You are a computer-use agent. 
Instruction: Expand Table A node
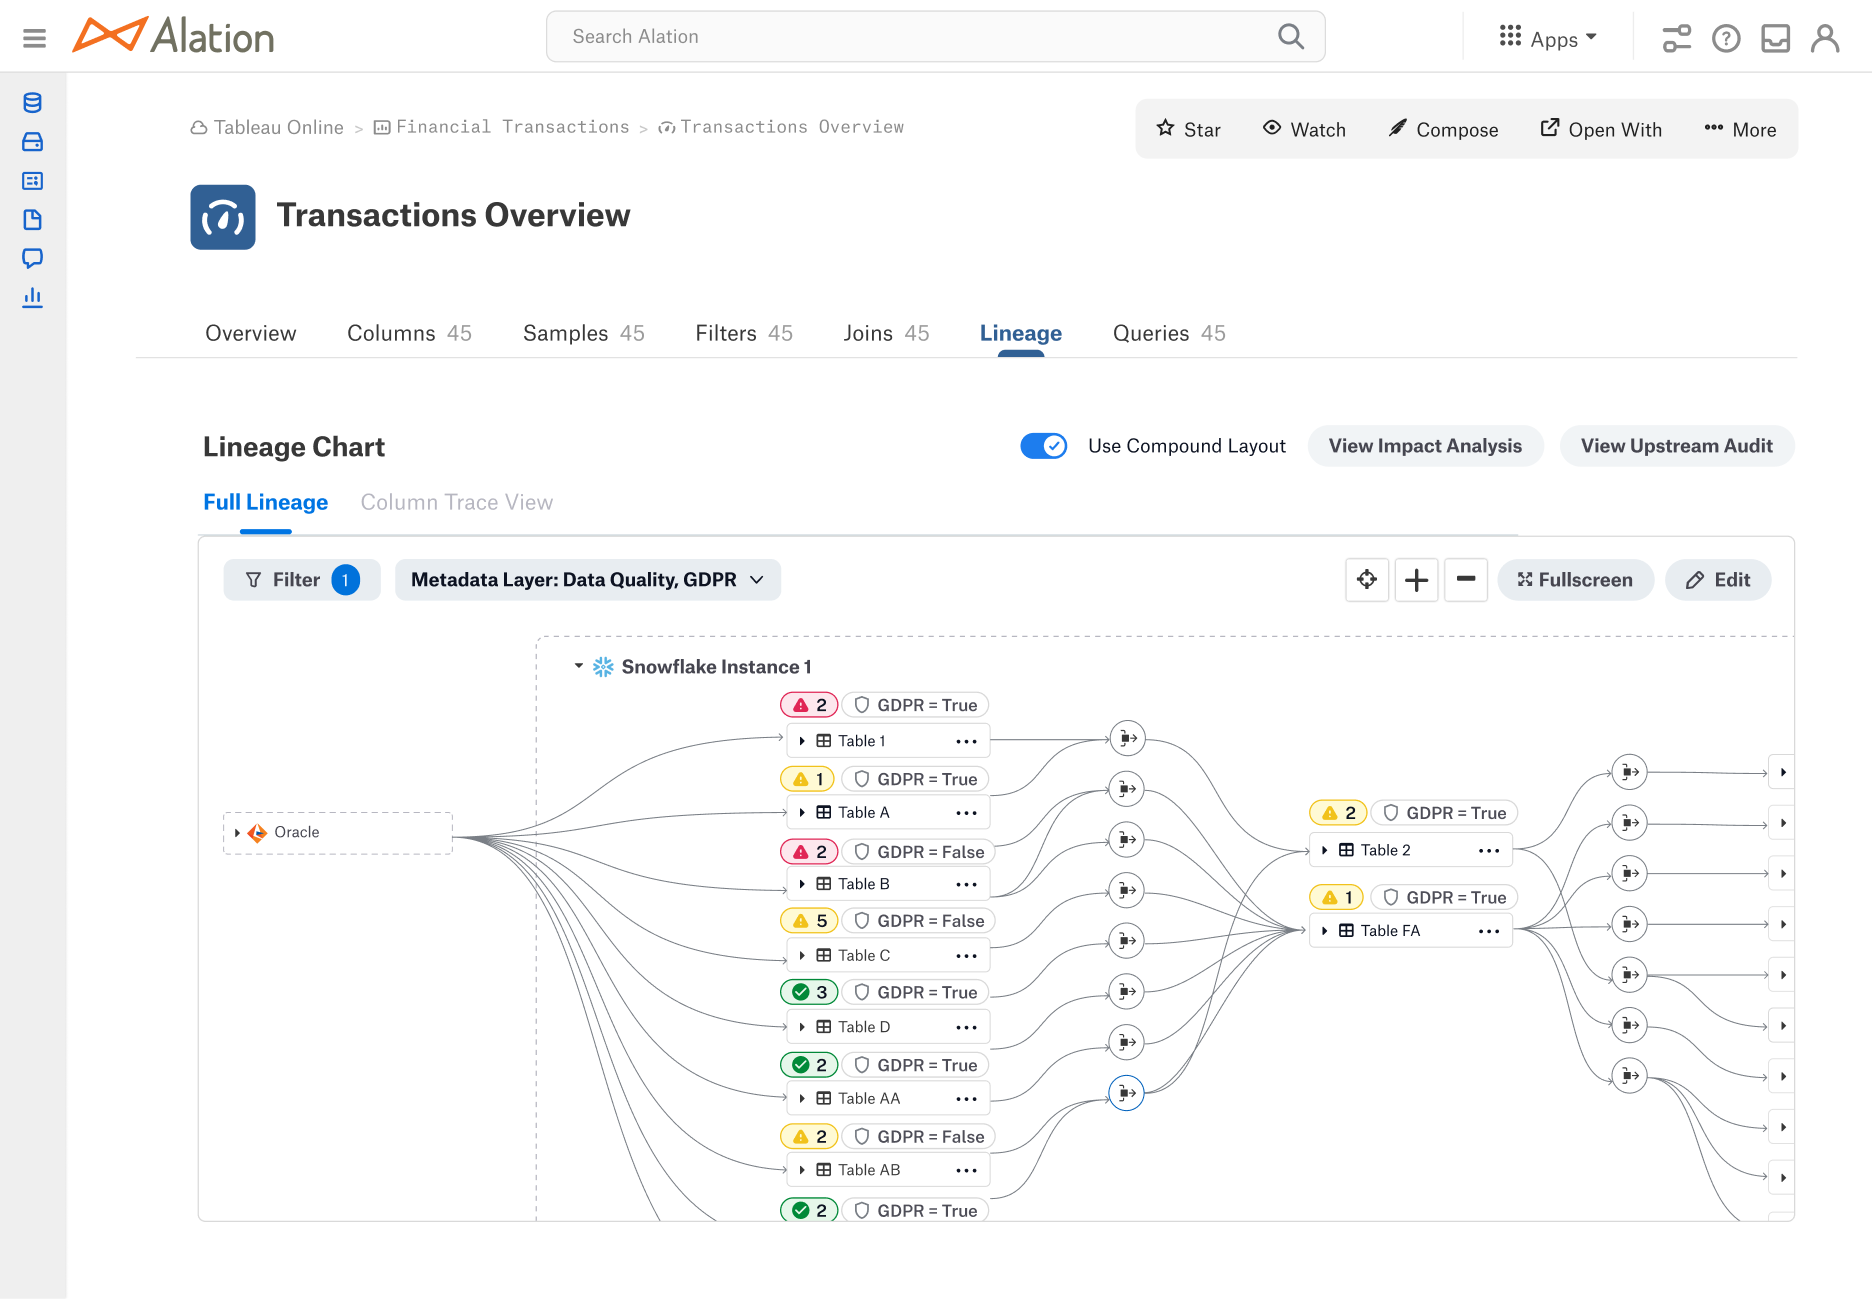click(802, 813)
